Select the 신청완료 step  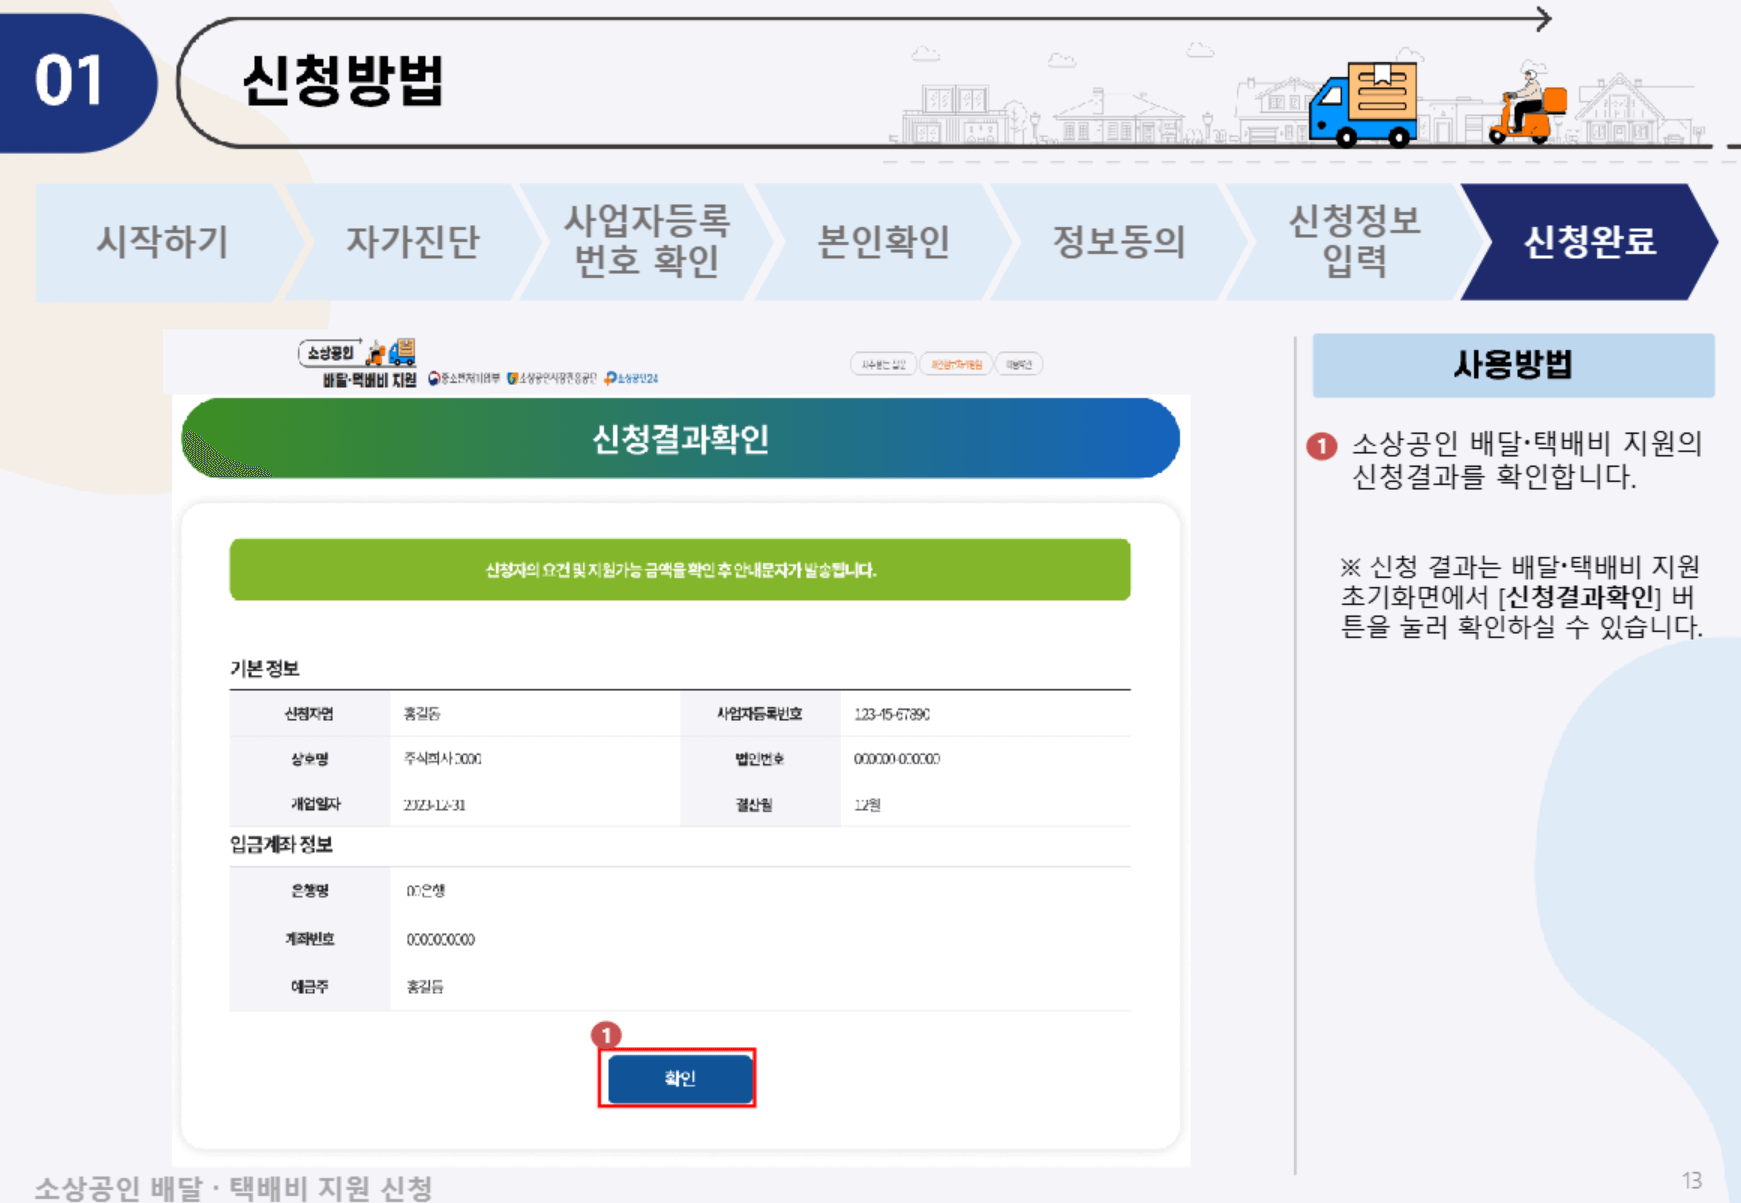[x=1588, y=243]
